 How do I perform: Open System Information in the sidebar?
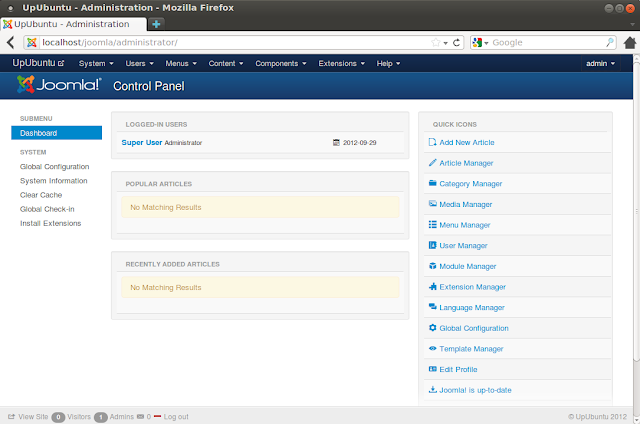click(x=53, y=181)
